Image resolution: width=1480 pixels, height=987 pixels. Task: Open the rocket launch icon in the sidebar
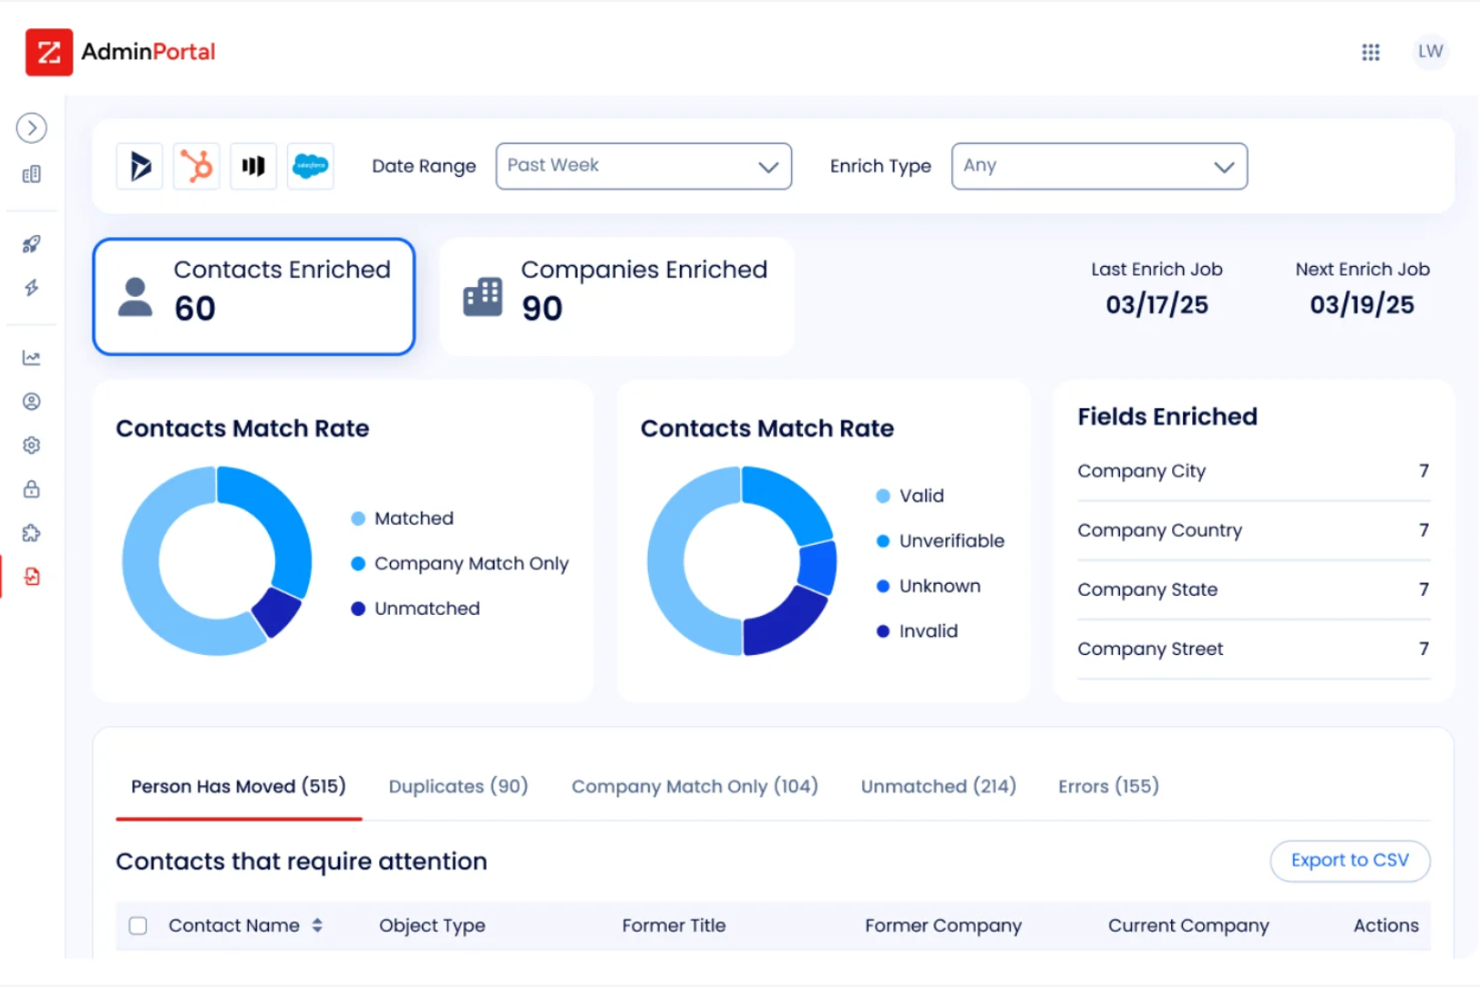31,243
